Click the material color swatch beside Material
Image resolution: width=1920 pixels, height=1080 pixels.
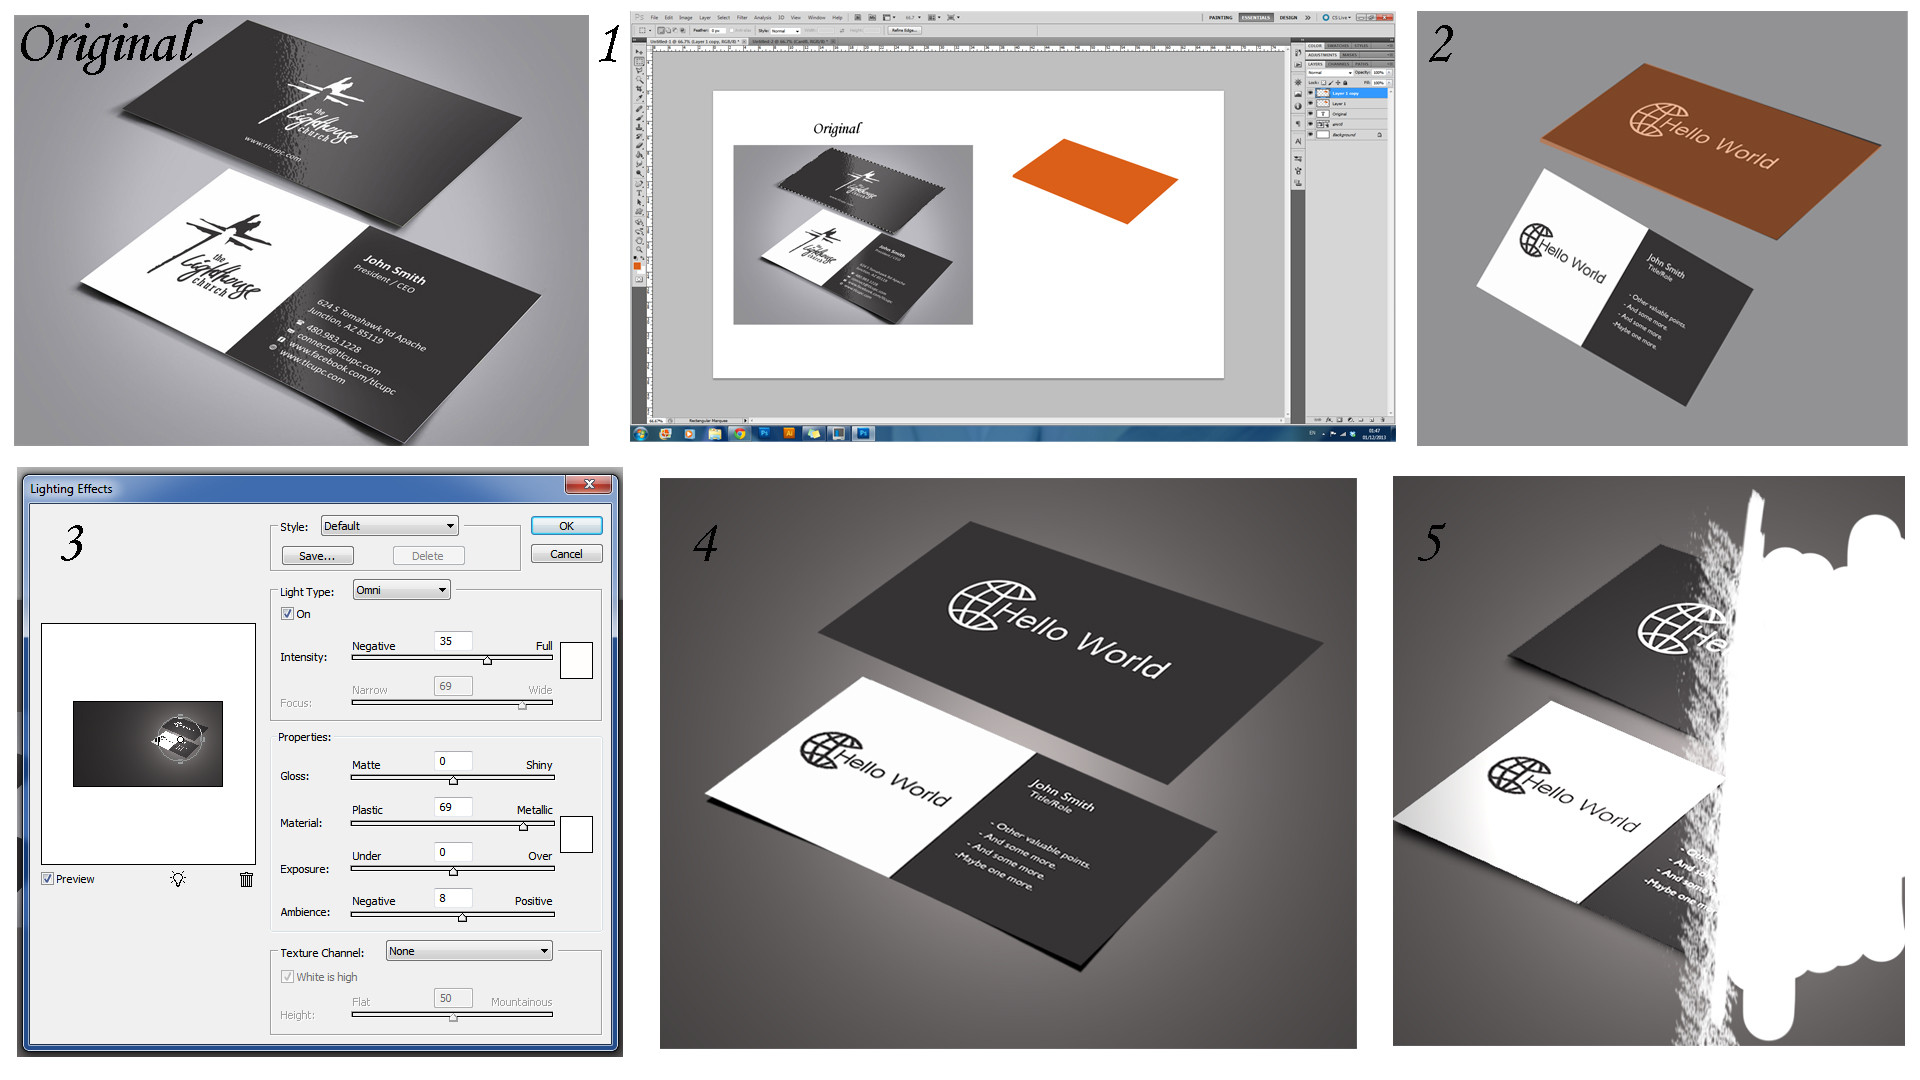pos(576,834)
